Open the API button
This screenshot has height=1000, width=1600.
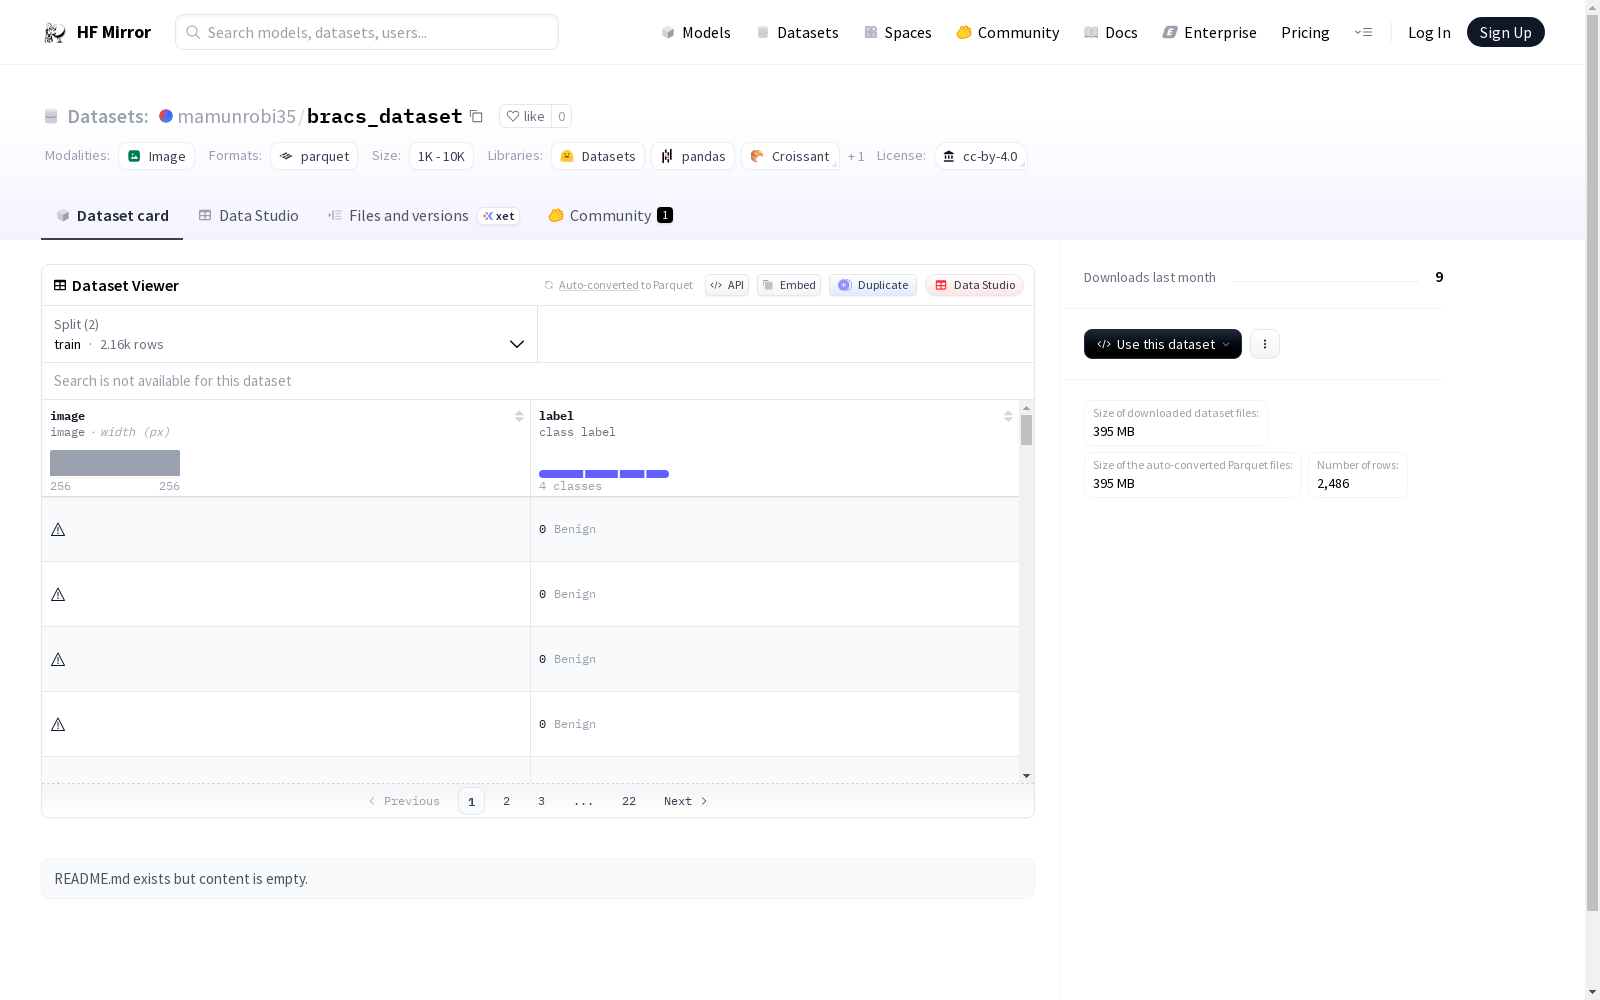point(727,285)
